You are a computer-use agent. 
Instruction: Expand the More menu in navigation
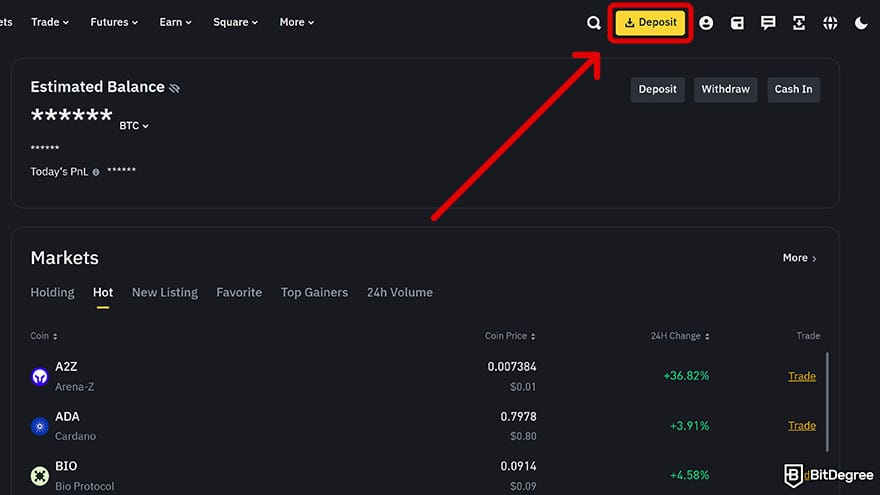pos(296,22)
